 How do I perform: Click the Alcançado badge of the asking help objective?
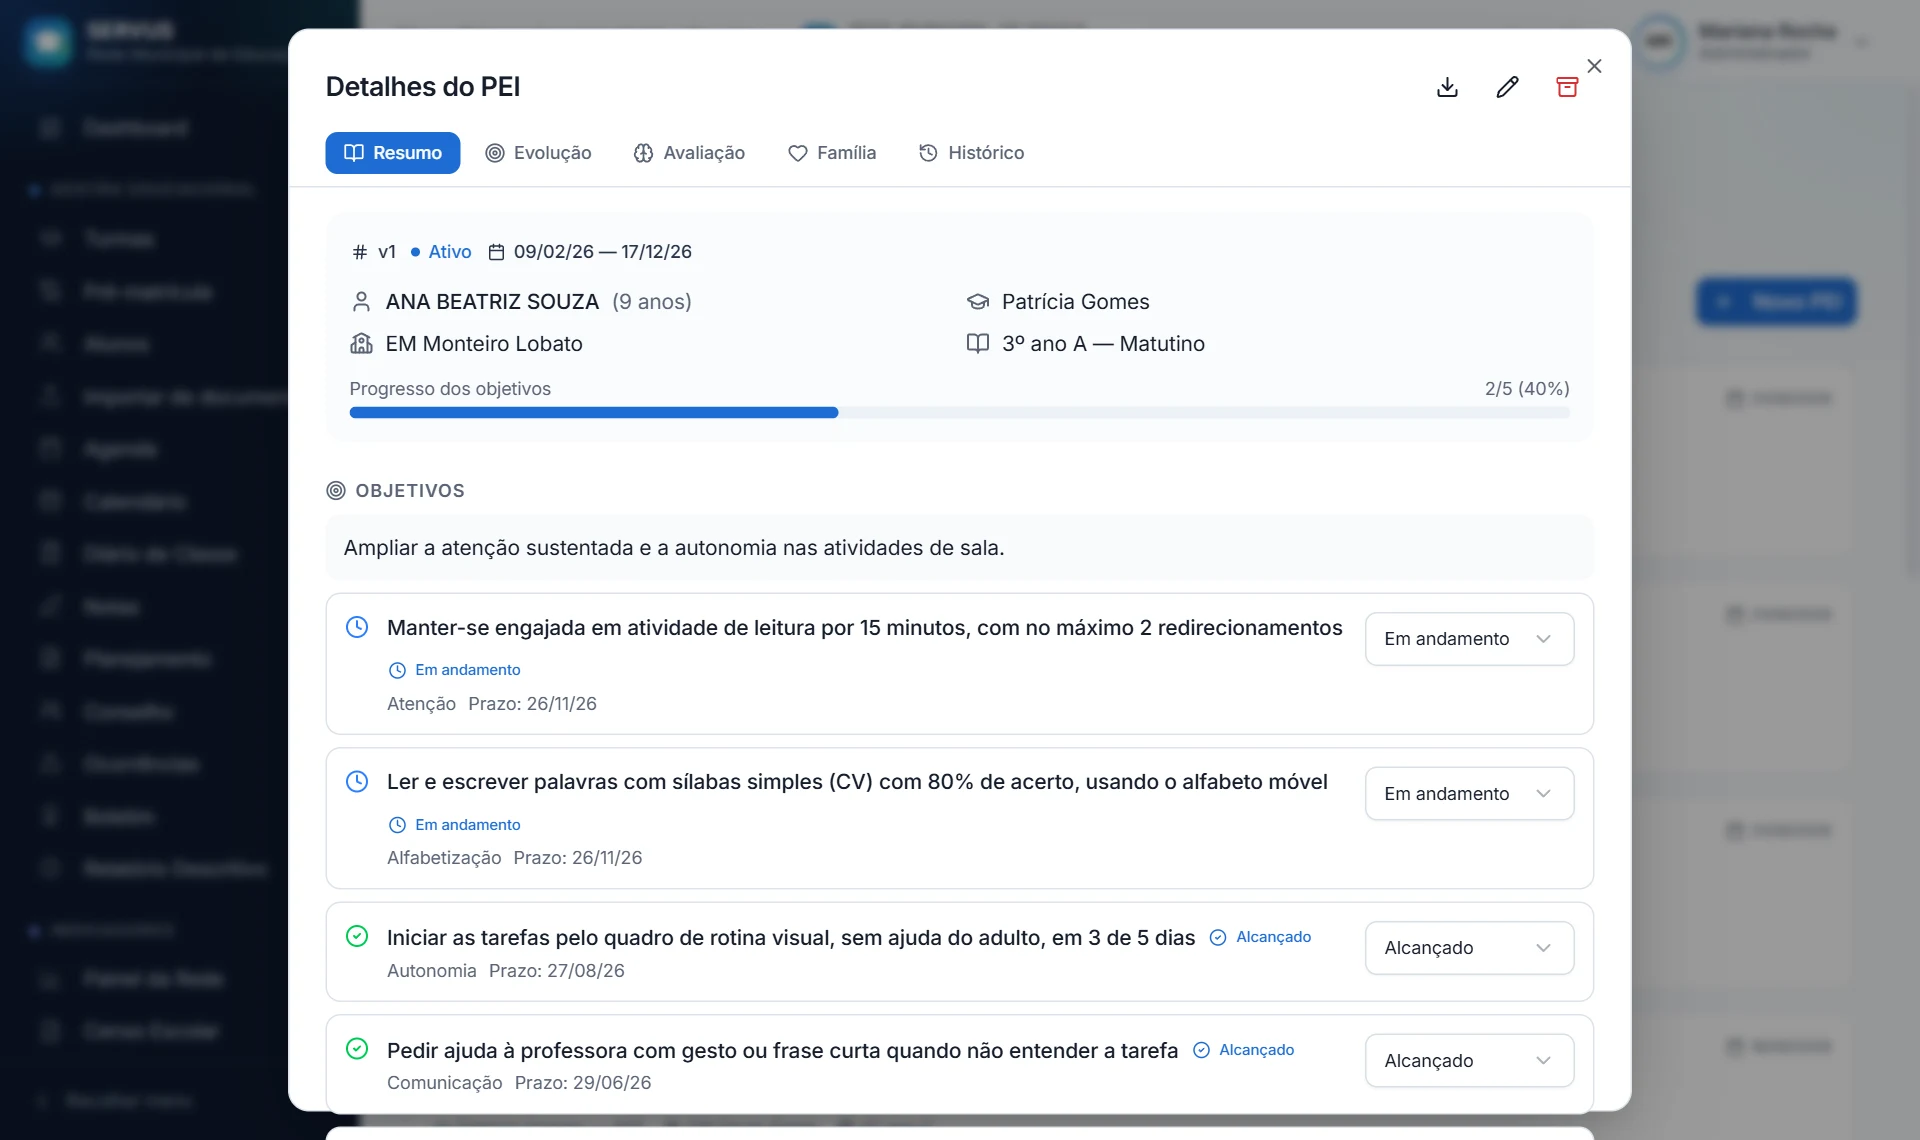1244,1050
